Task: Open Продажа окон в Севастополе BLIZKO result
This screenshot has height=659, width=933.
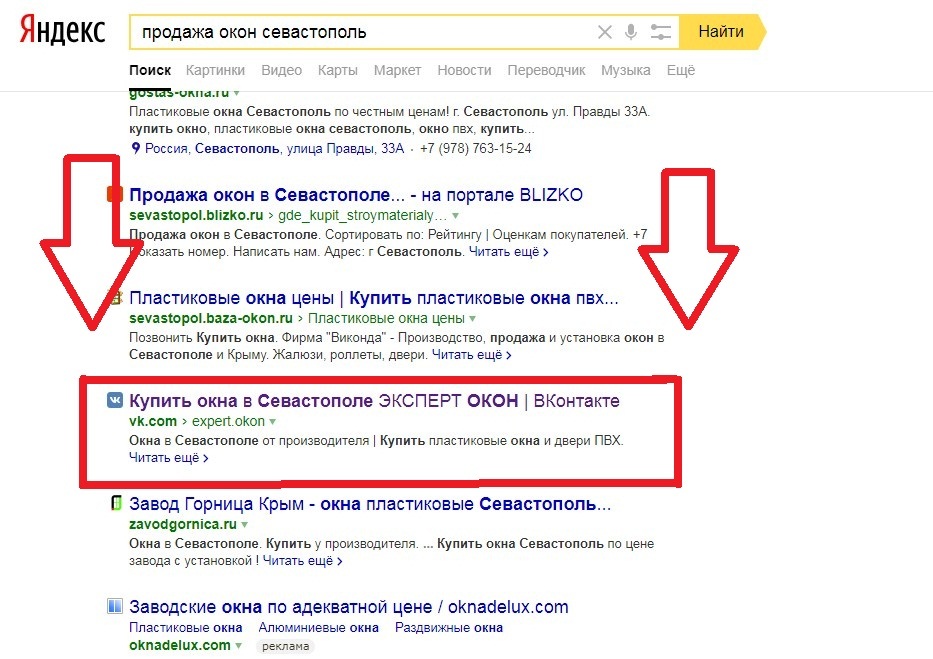Action: coord(356,194)
